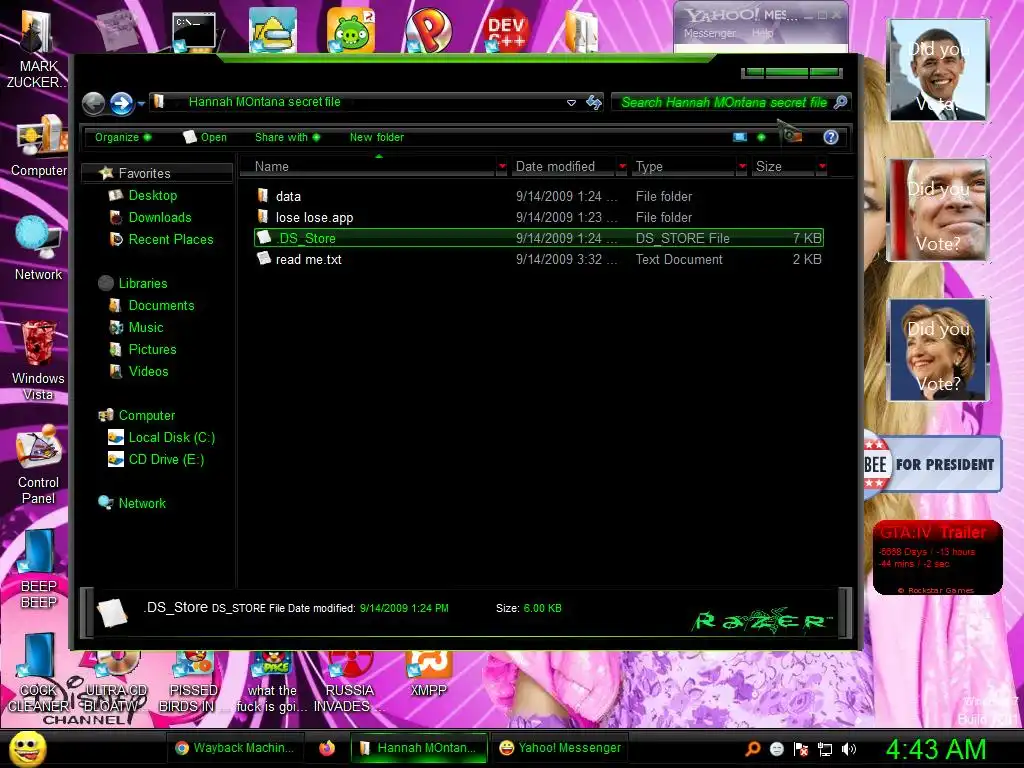
Task: Click the 4:43 AM taskbar clock
Action: (936, 749)
